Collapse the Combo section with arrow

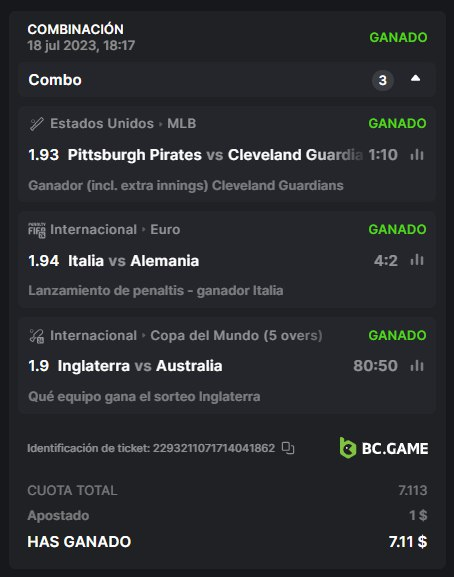[415, 78]
